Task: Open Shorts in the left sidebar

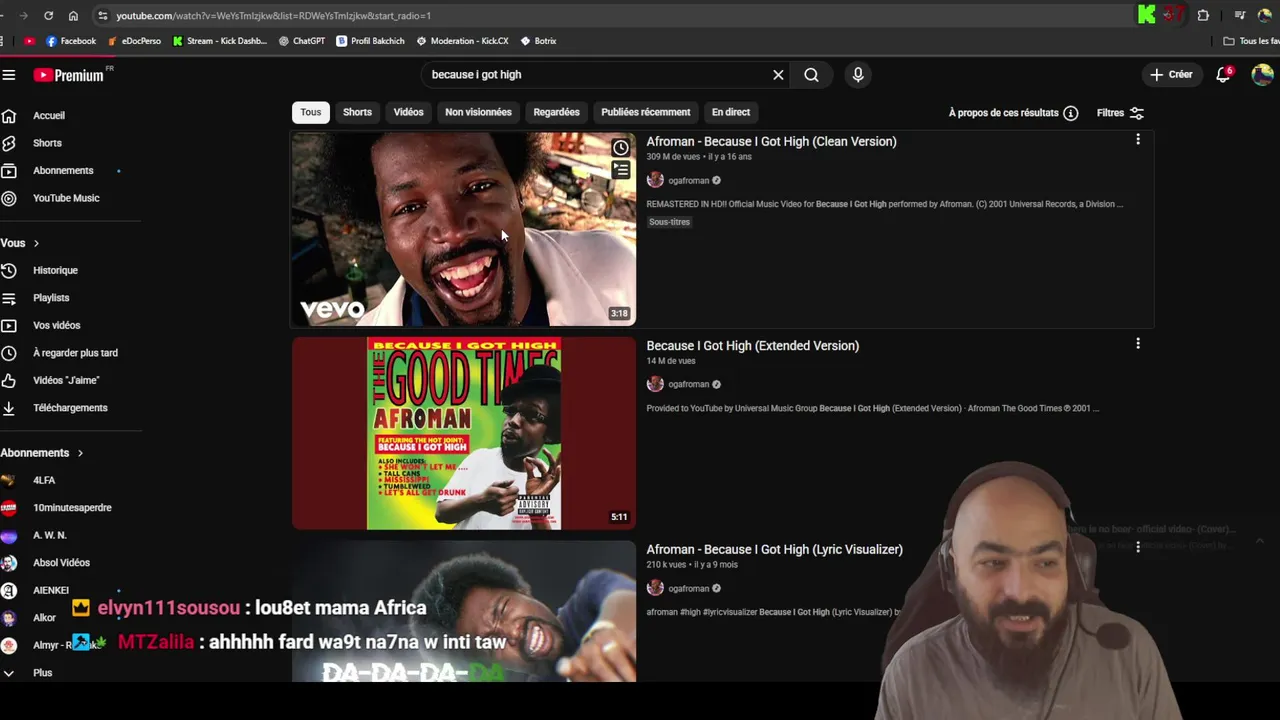Action: tap(47, 143)
